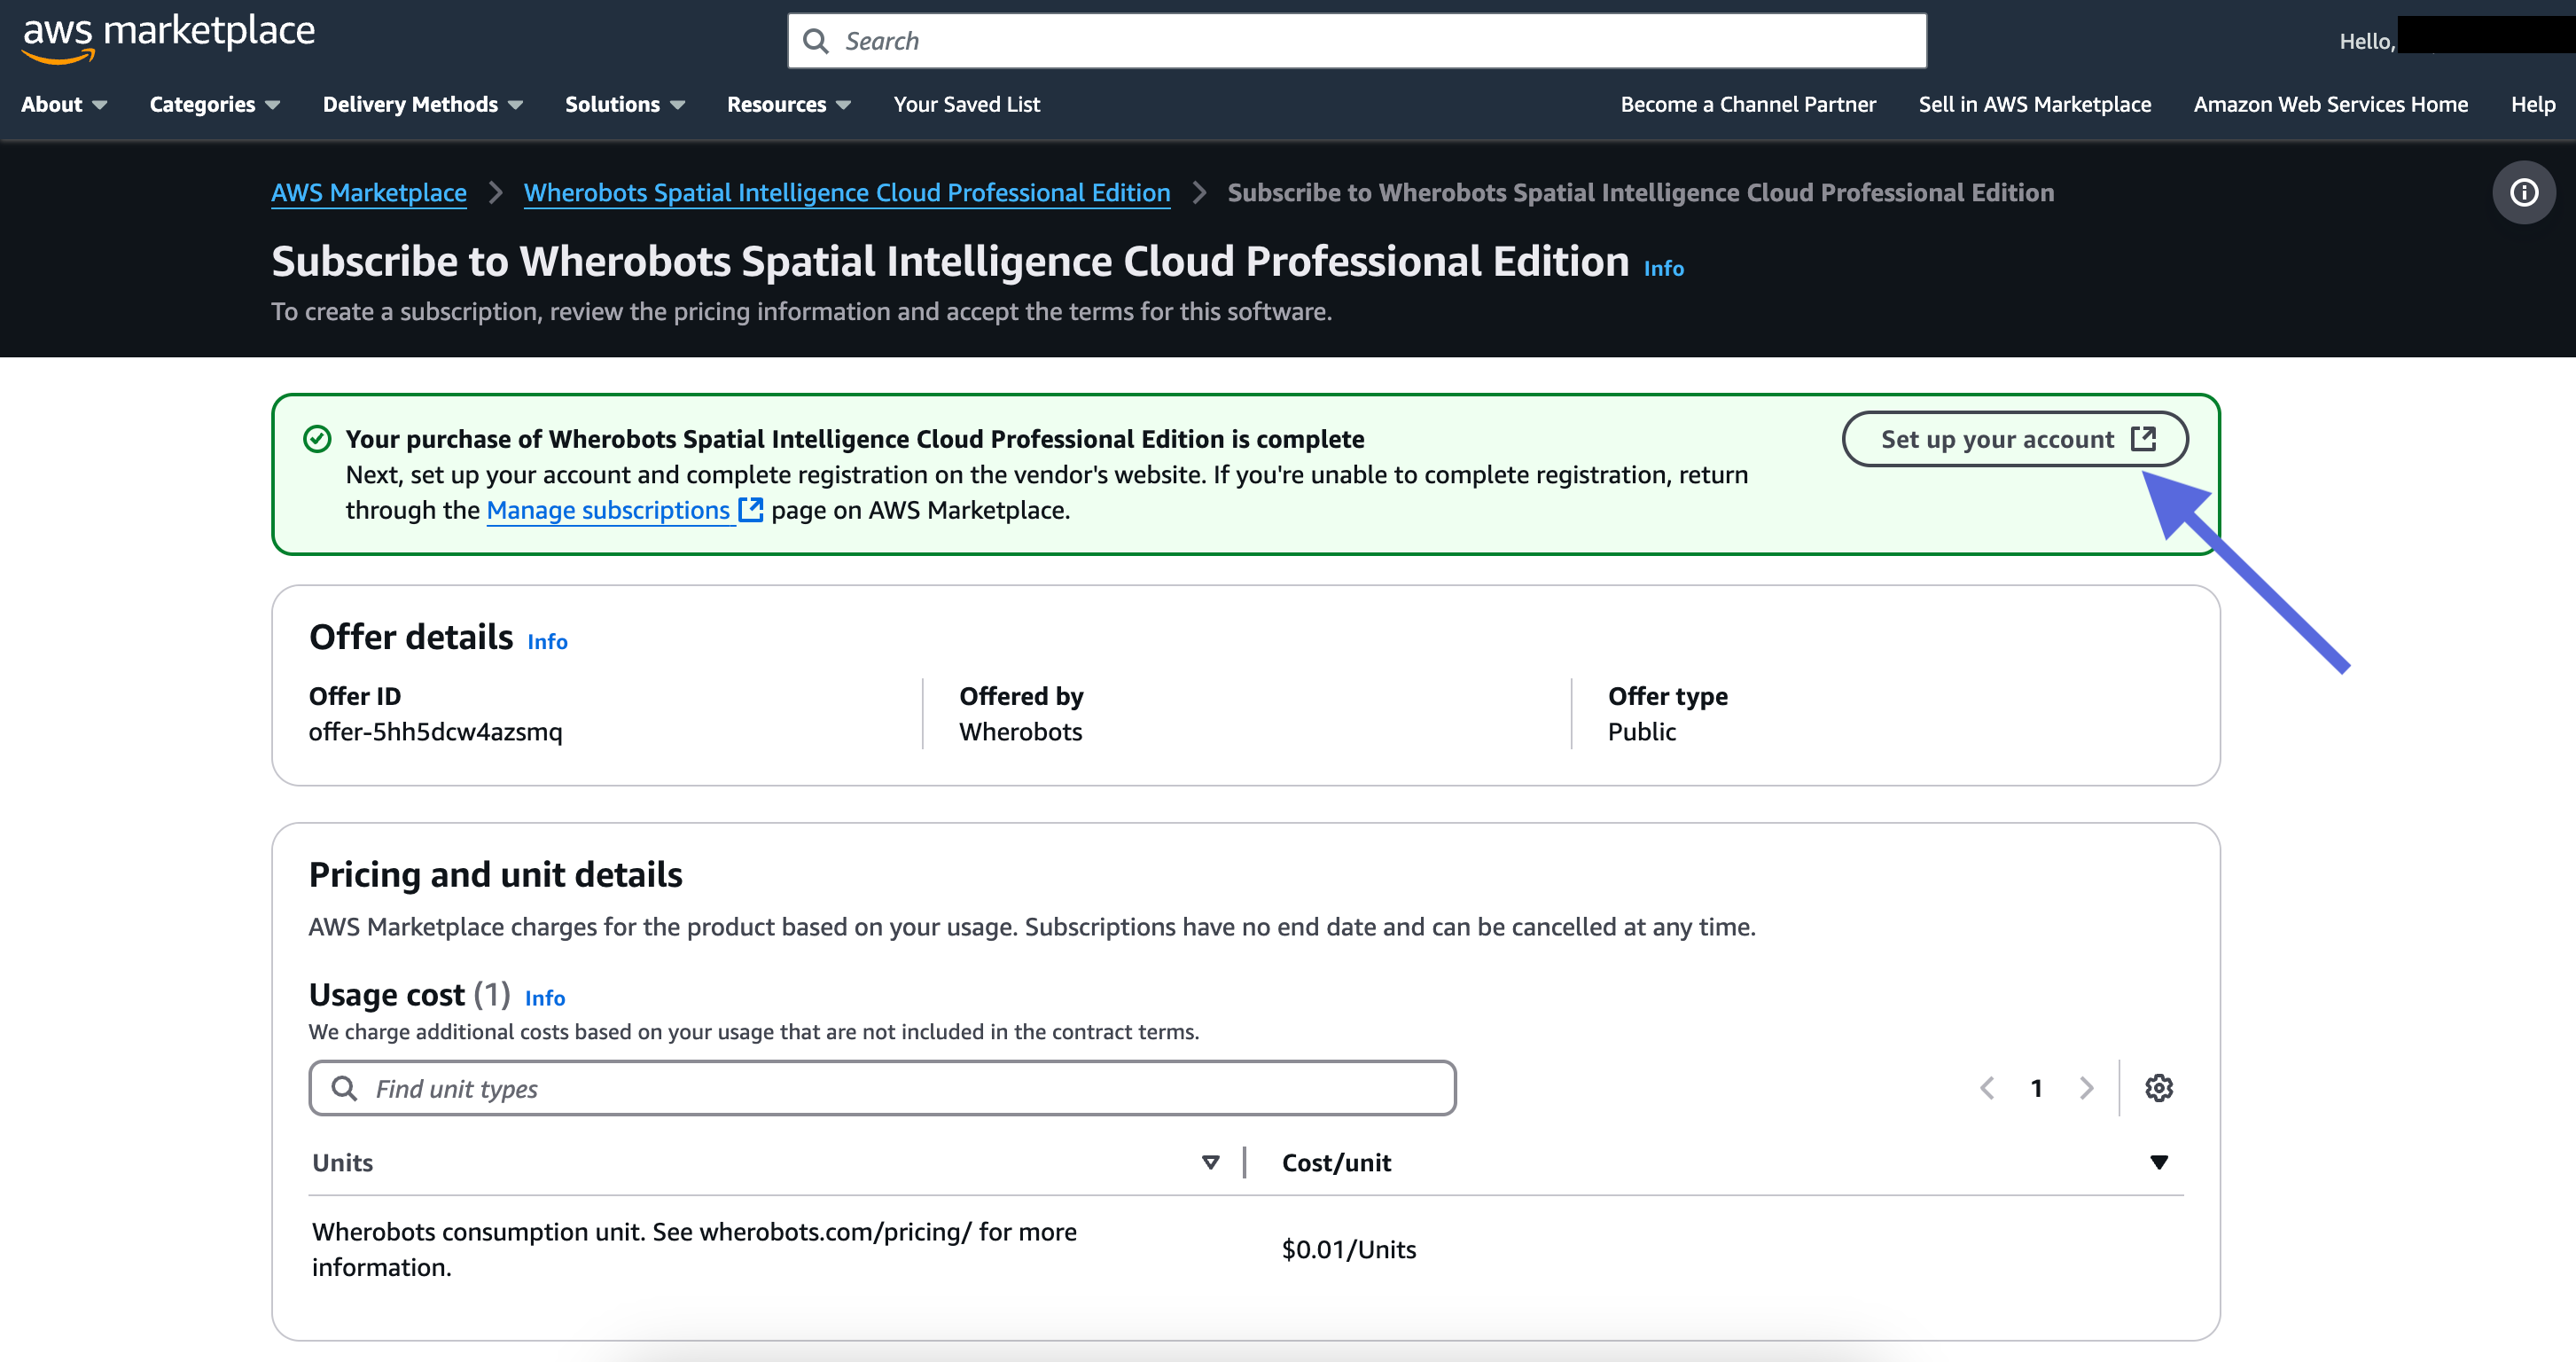Expand the Categories dropdown menu
Viewport: 2576px width, 1362px height.
pos(214,104)
